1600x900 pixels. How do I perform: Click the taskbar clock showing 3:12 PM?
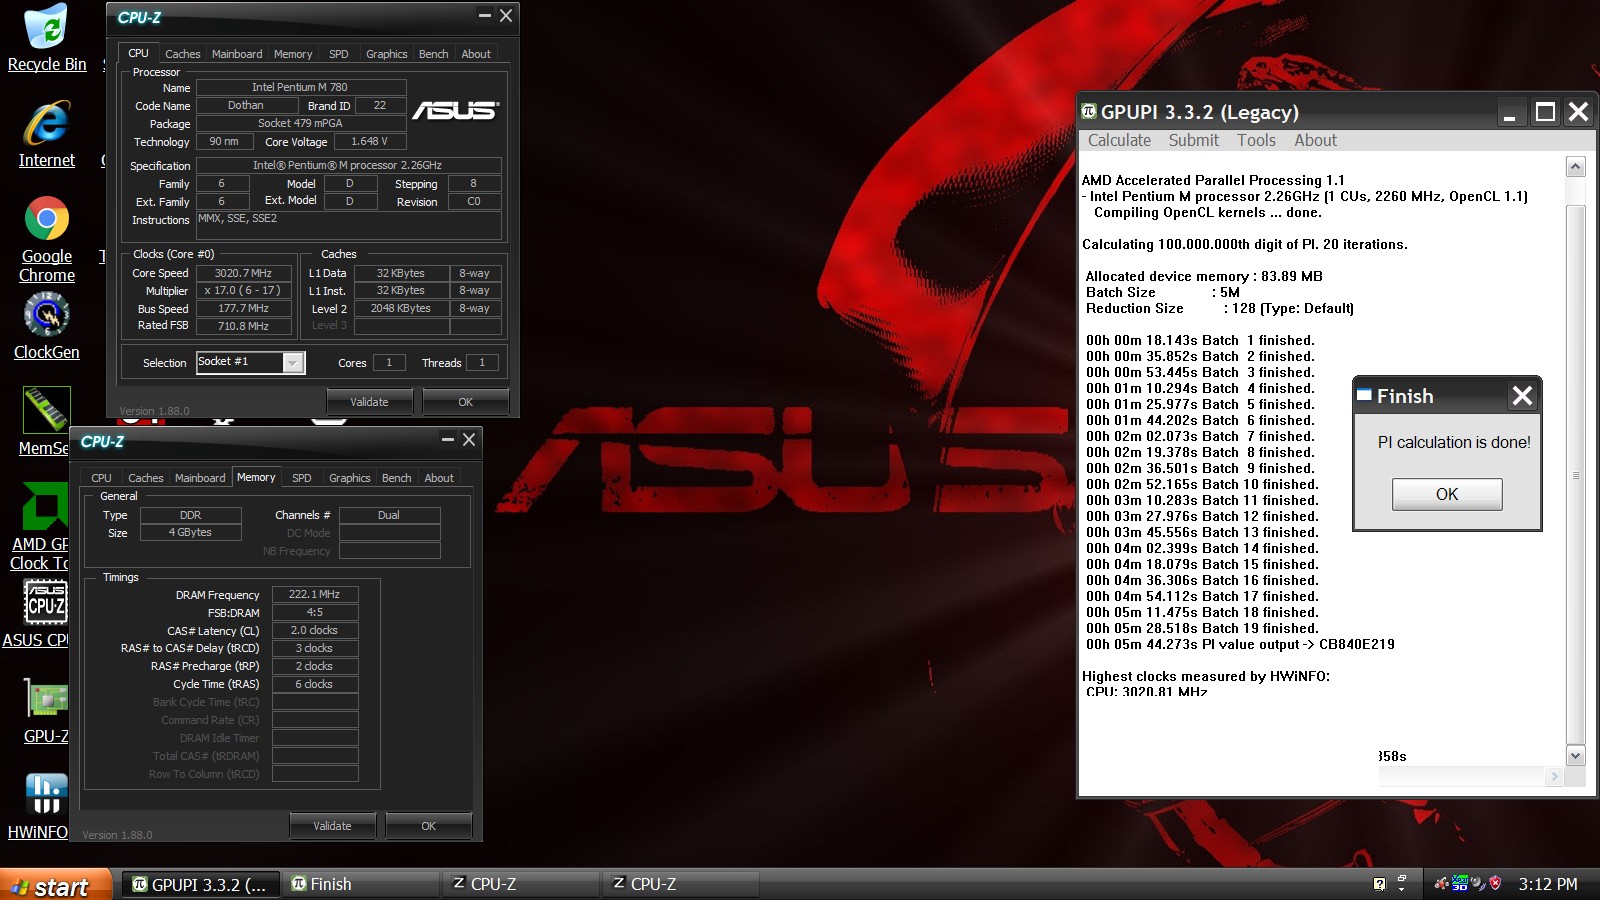1548,884
